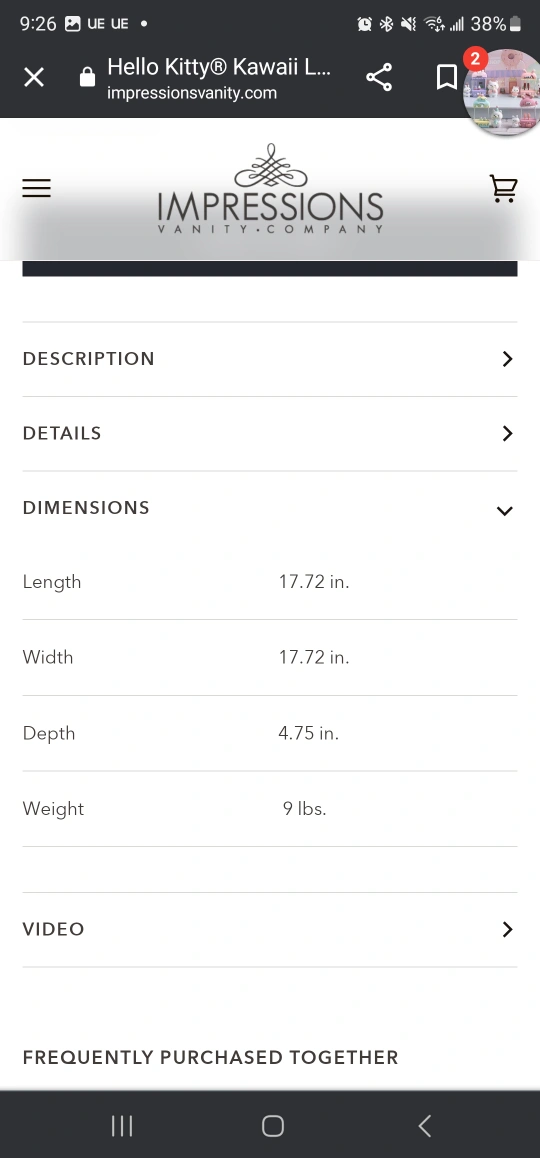Bookmark this page with the bookmark icon
The width and height of the screenshot is (540, 1158).
pyautogui.click(x=447, y=78)
